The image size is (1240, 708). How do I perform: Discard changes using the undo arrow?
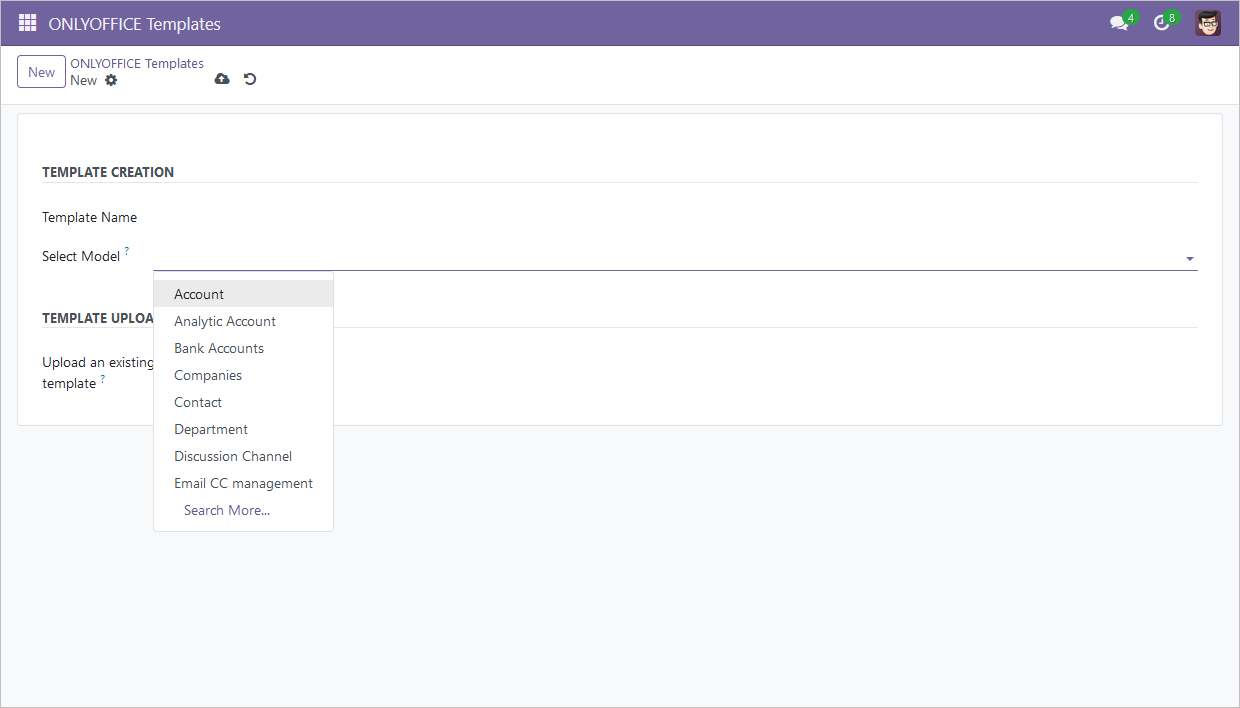click(x=249, y=78)
